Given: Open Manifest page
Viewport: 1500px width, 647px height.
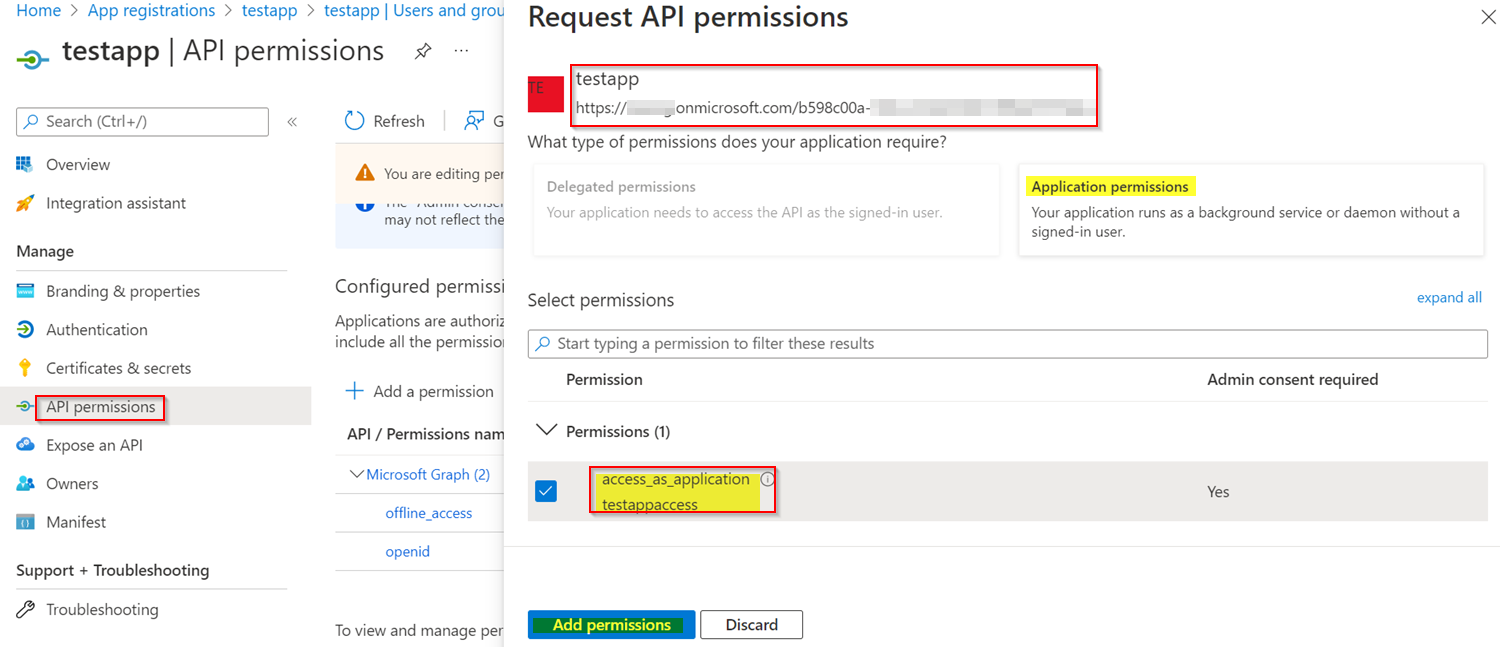Looking at the screenshot, I should click(x=76, y=522).
